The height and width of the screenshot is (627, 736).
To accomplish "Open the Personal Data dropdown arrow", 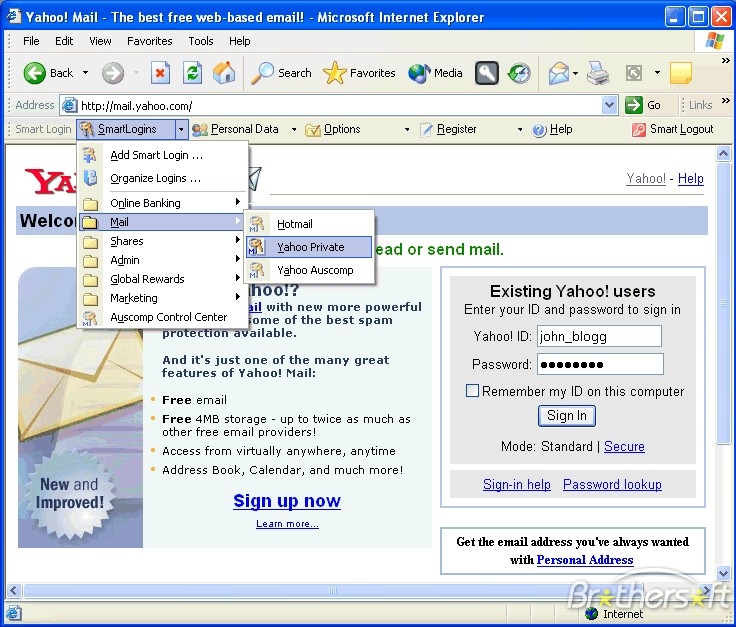I will point(294,130).
